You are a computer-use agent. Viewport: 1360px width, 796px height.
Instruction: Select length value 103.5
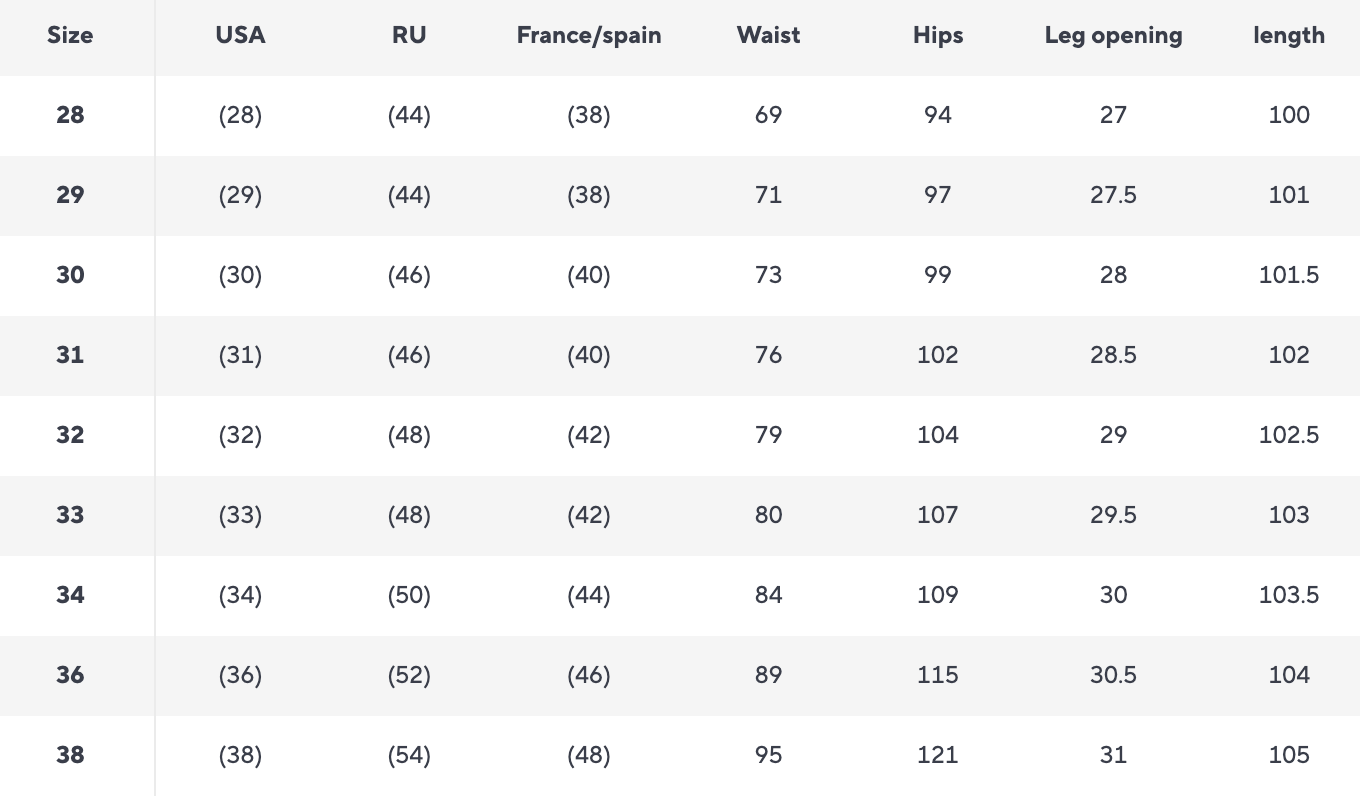(1289, 595)
